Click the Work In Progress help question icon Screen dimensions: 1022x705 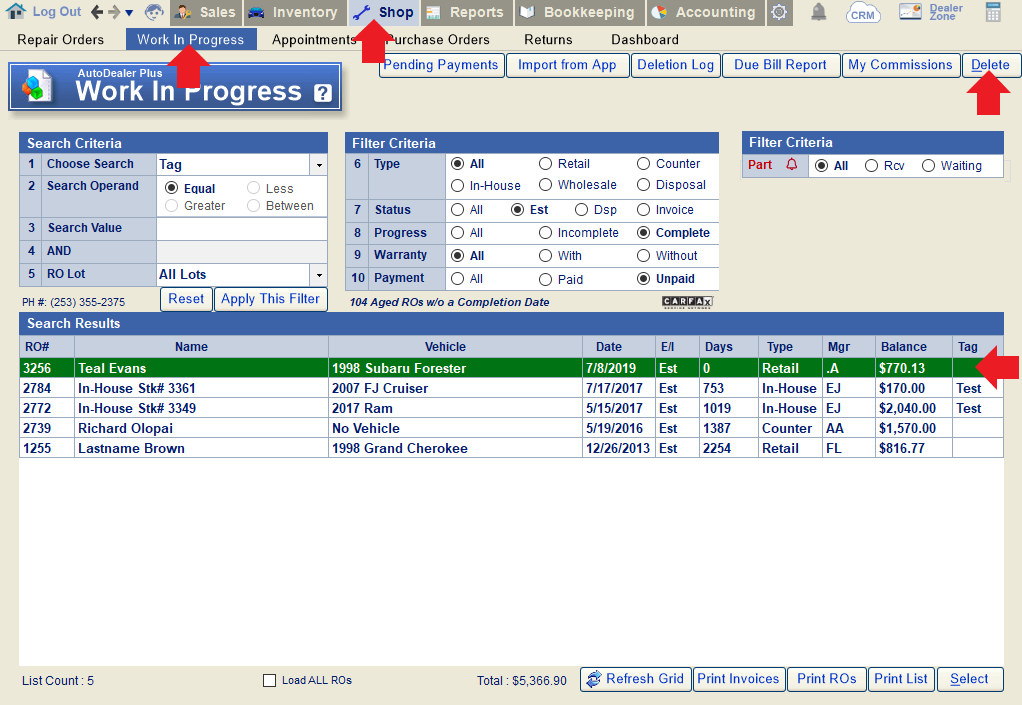tap(323, 93)
